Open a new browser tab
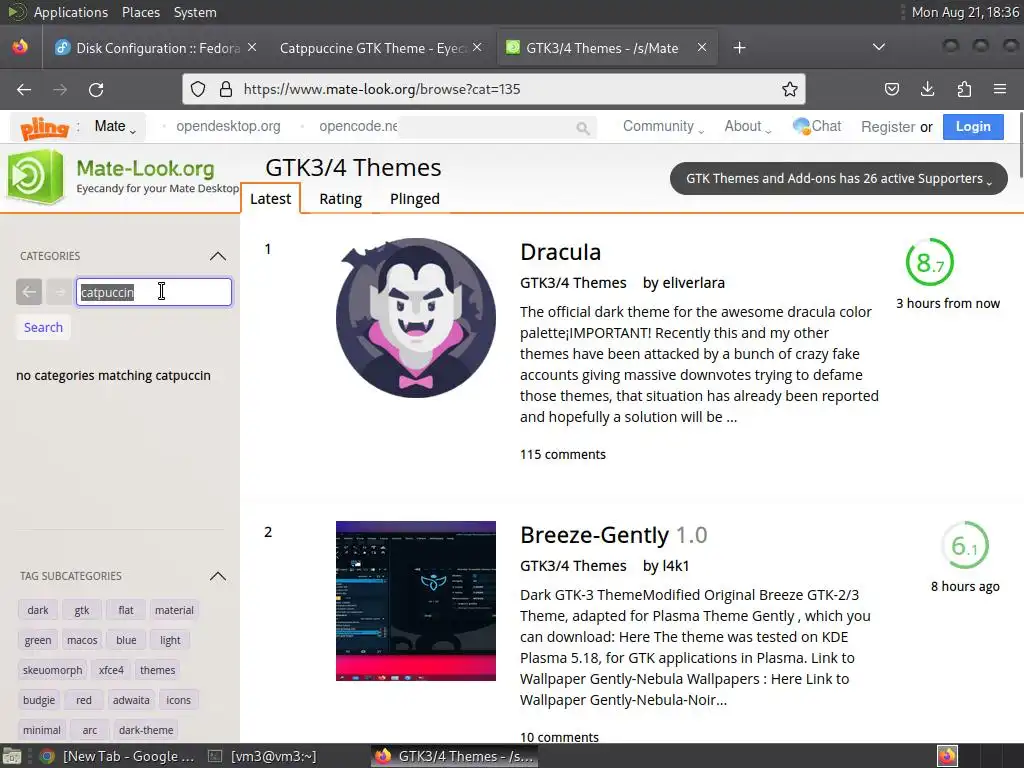Viewport: 1024px width, 768px height. [x=739, y=48]
